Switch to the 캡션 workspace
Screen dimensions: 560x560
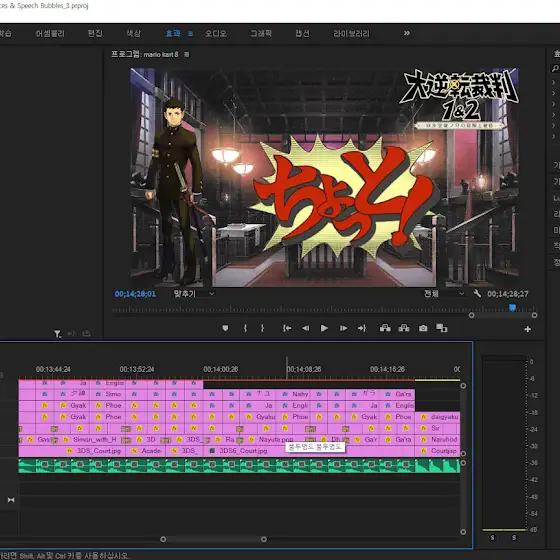[x=302, y=34]
